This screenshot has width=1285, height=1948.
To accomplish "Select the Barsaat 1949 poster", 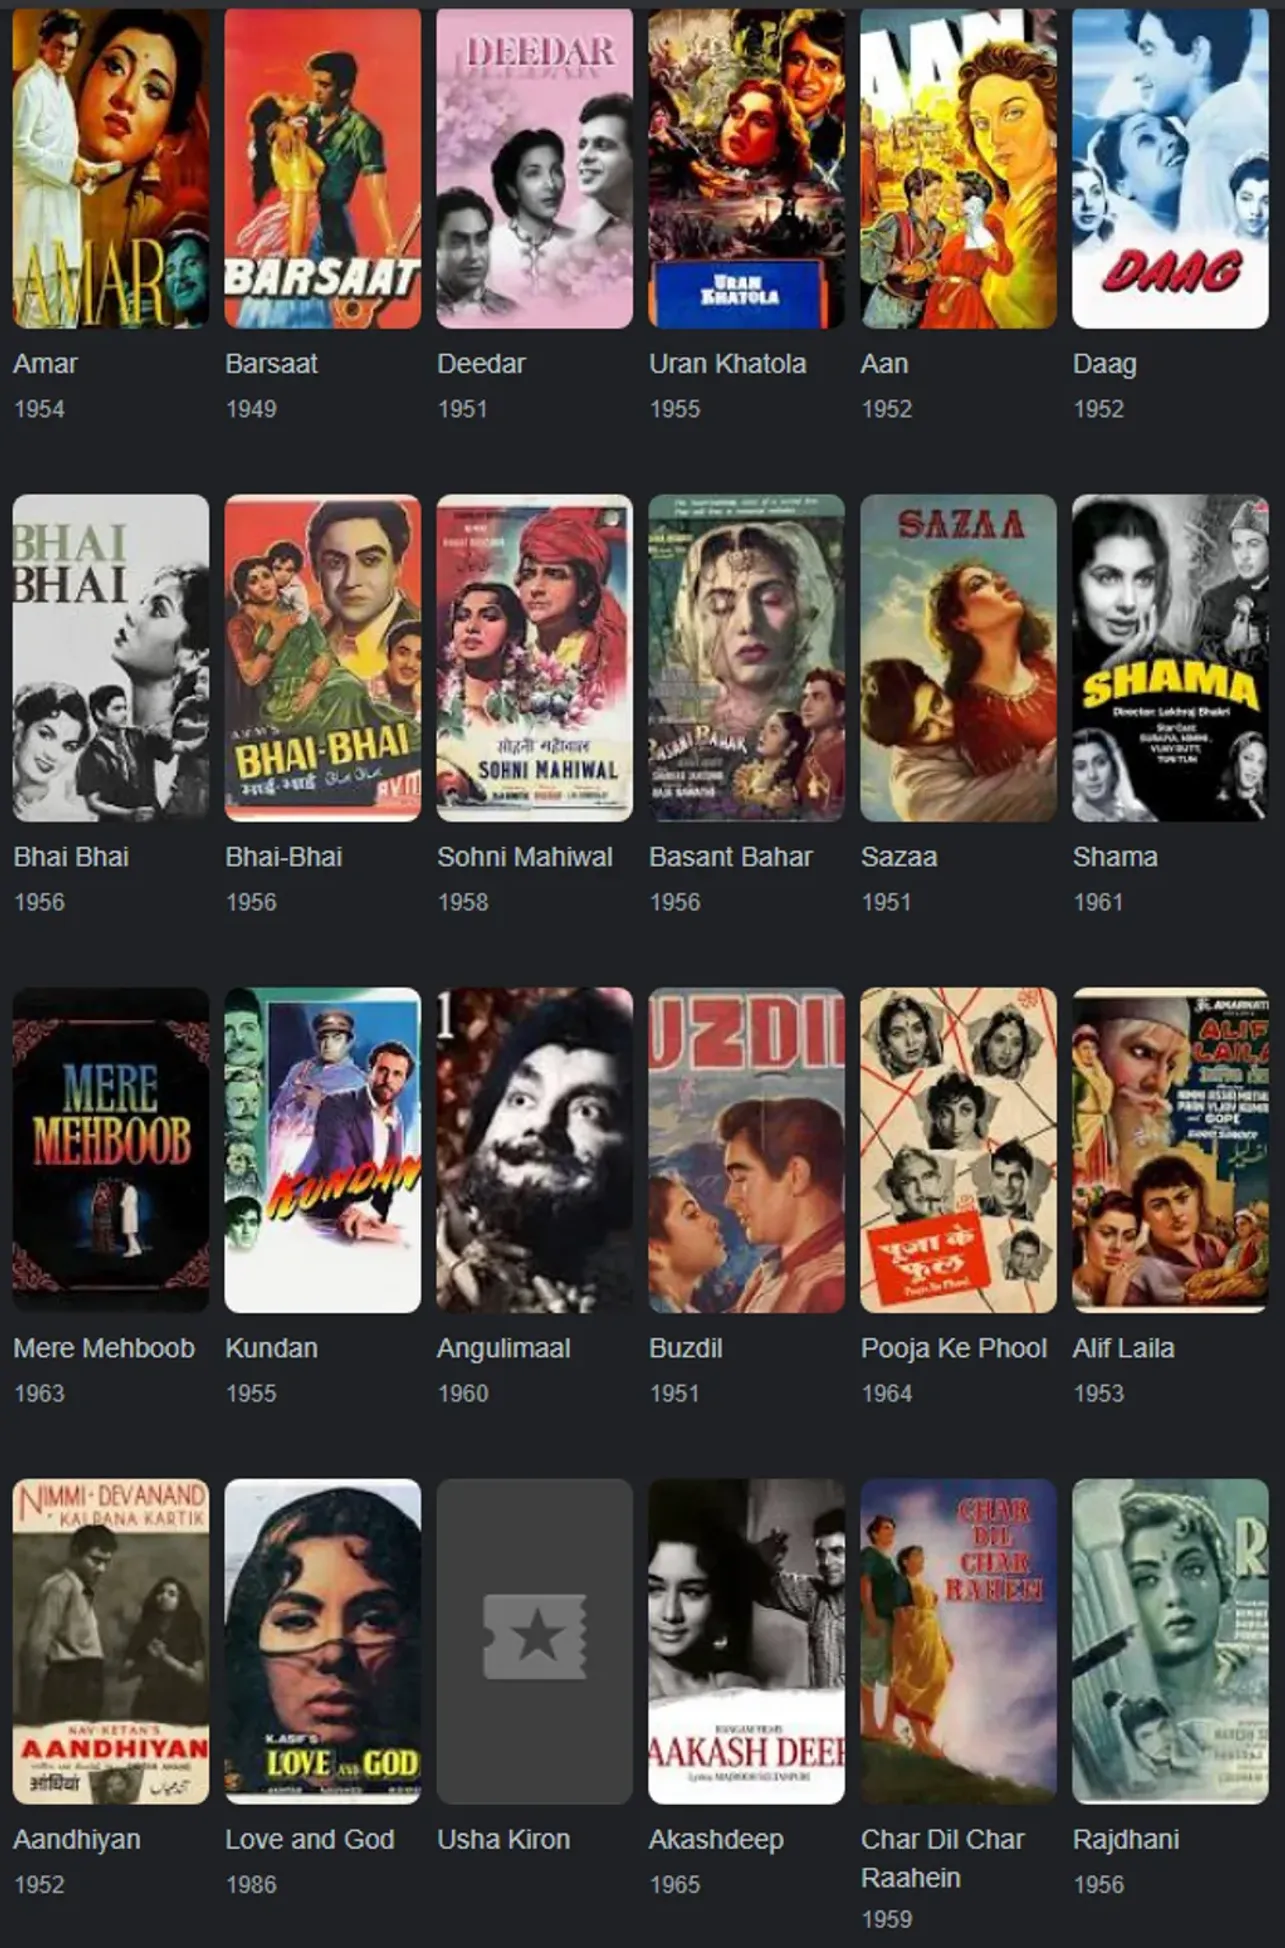I will pos(323,168).
